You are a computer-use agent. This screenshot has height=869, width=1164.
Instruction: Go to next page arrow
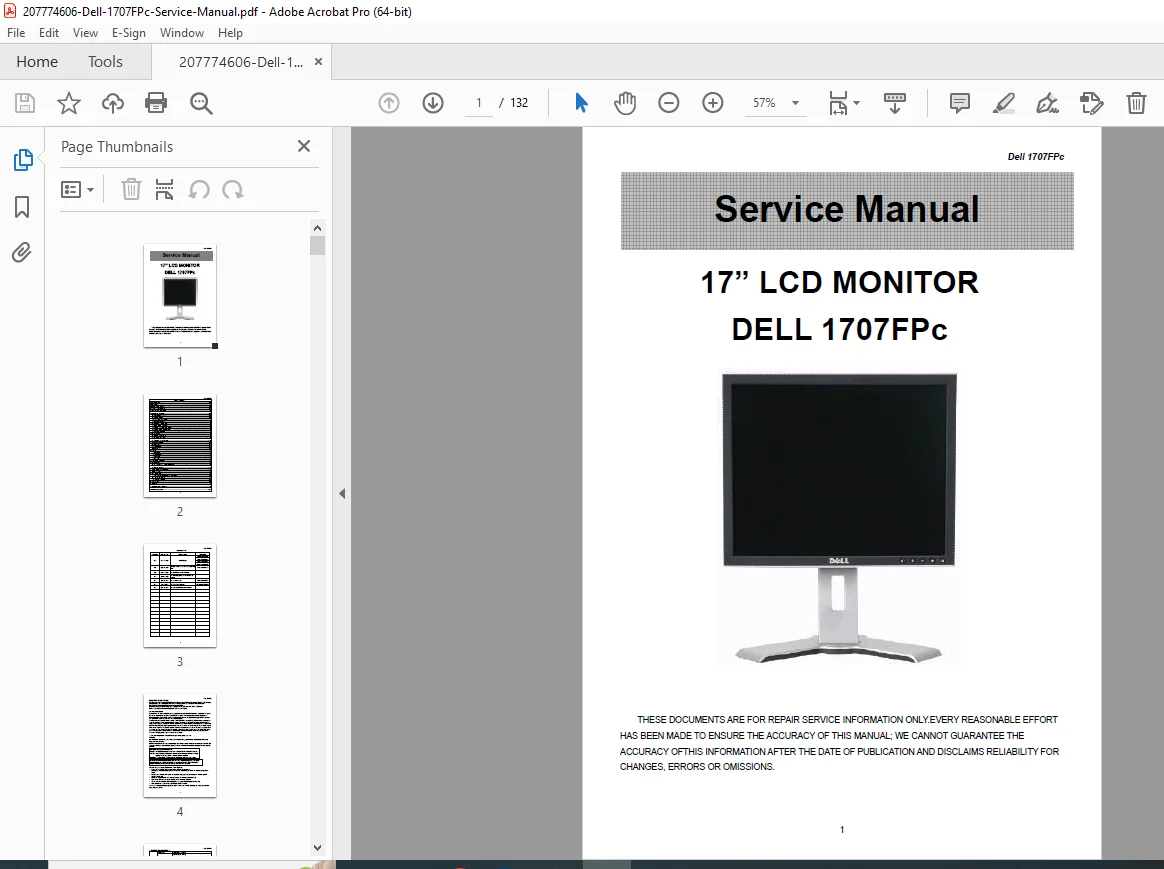point(433,103)
